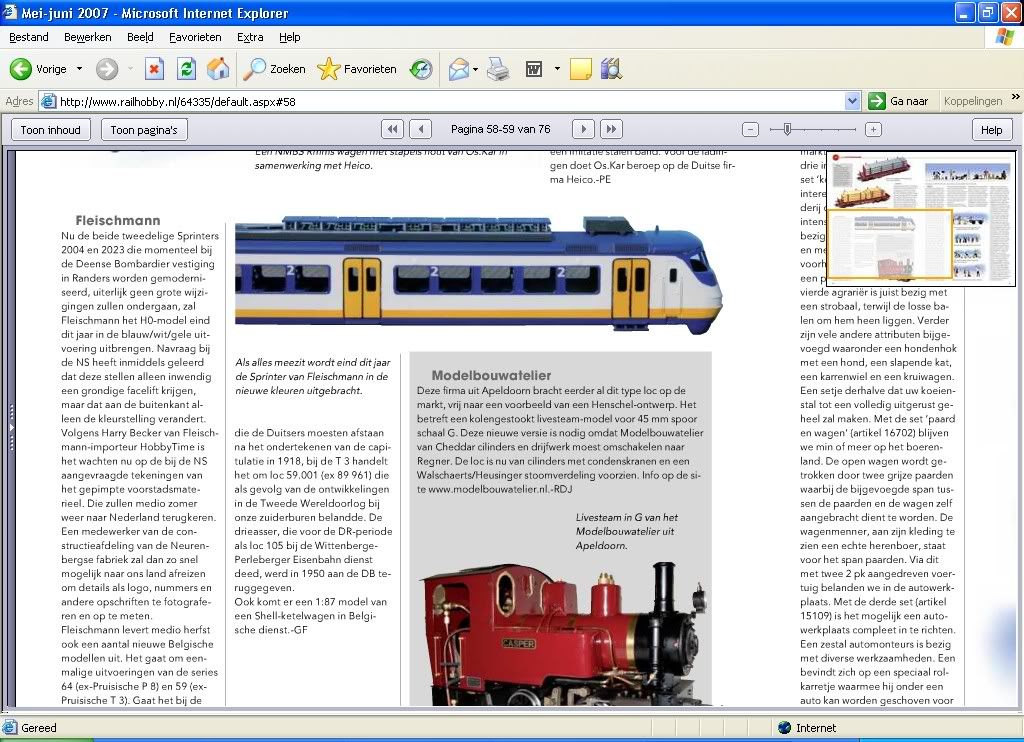Expand the address bar dropdown
Viewport: 1024px width, 742px height.
[852, 101]
